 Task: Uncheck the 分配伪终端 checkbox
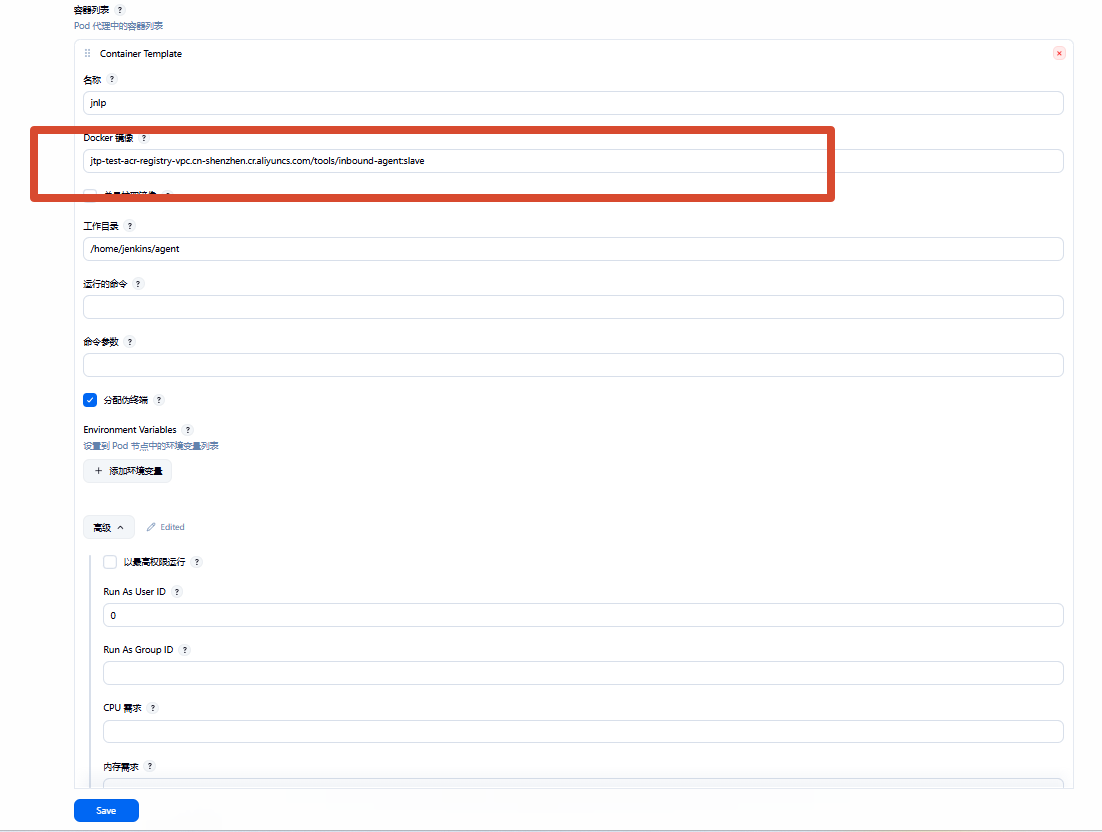click(90, 400)
